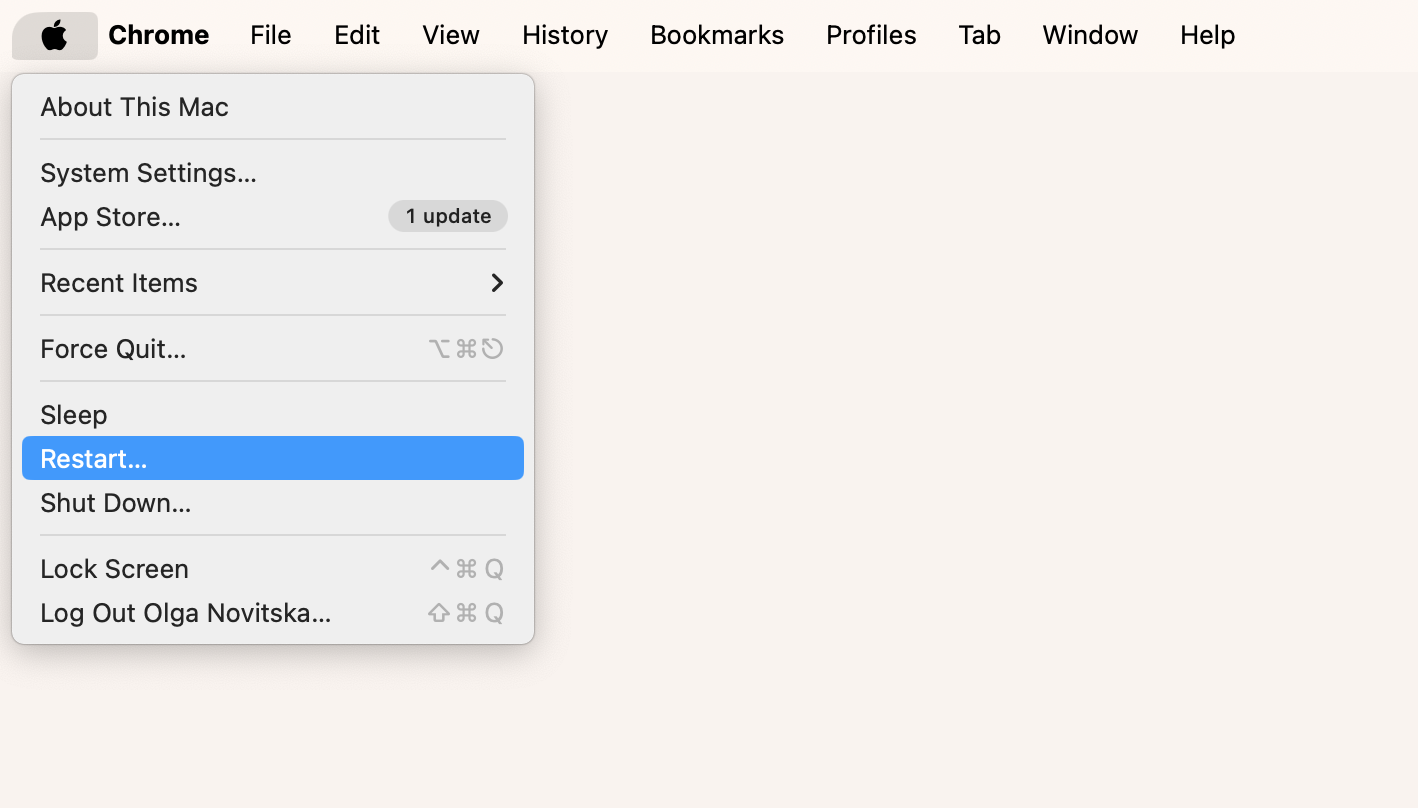Log Out Olga Novitska
Screen dimensions: 1418x808
click(186, 612)
